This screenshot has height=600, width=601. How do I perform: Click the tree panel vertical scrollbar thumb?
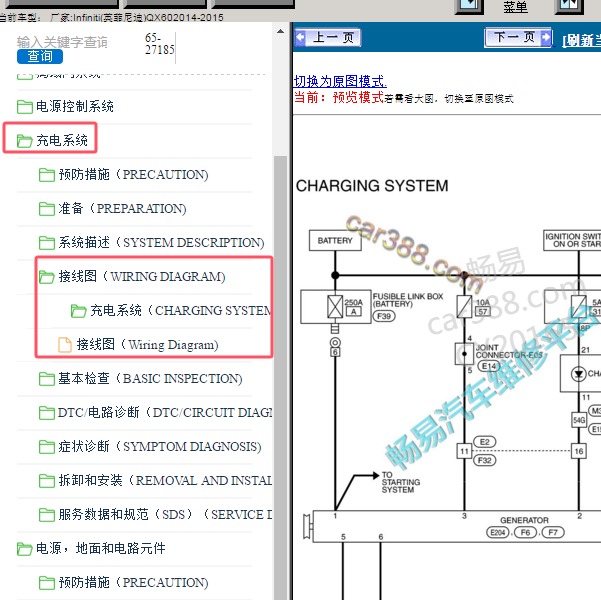(281, 378)
